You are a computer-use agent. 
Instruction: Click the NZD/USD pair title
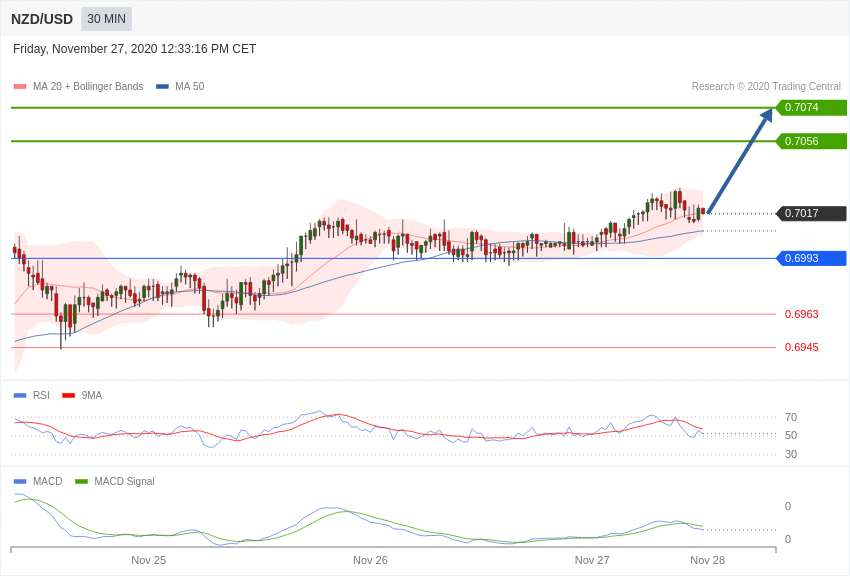(42, 19)
